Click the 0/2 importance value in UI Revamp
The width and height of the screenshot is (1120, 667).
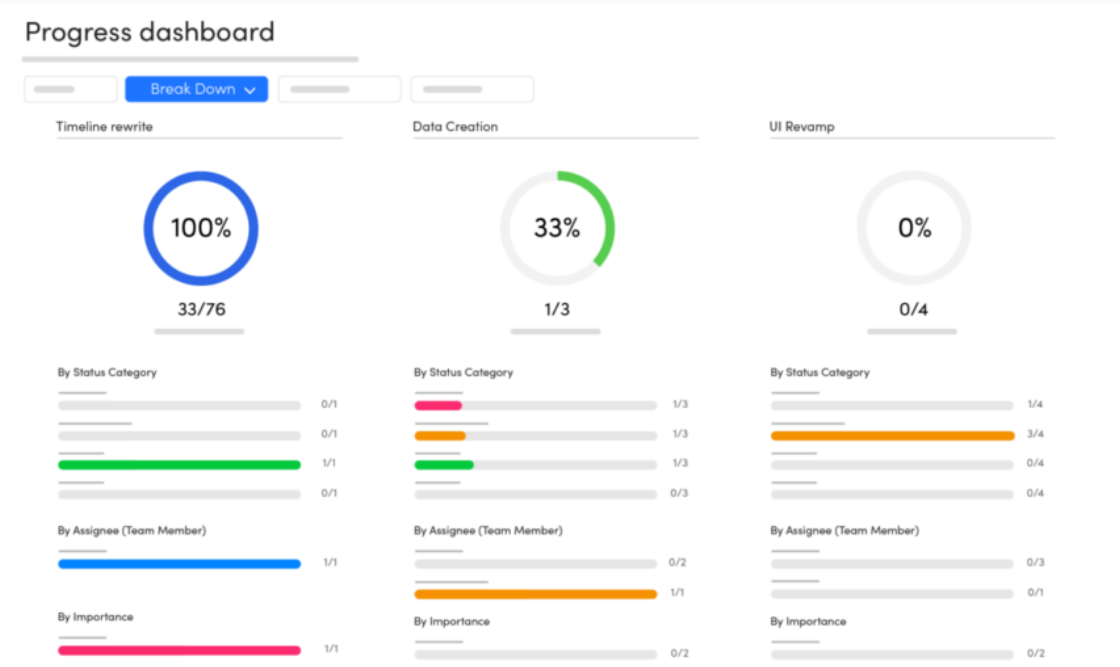pyautogui.click(x=1036, y=653)
